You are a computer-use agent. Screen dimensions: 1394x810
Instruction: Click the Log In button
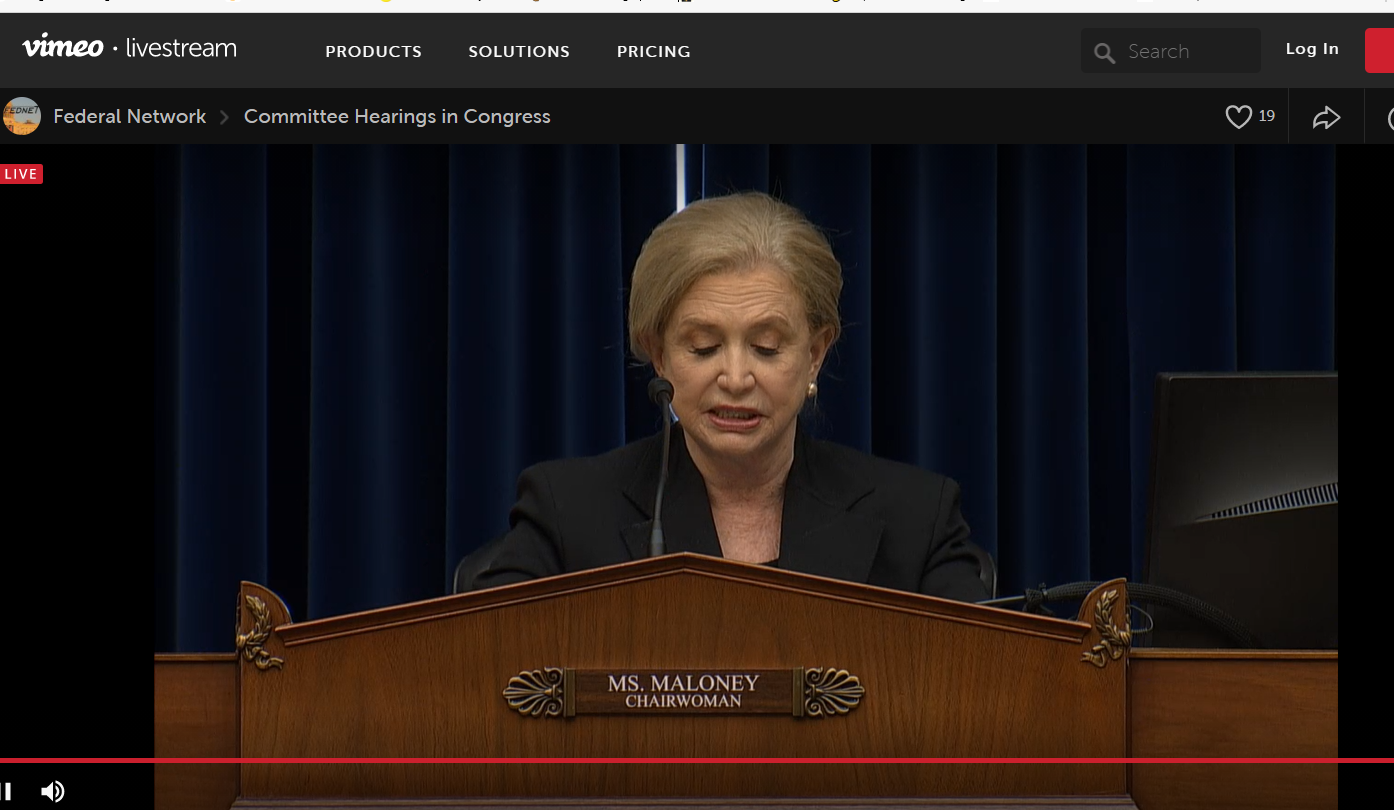pos(1311,49)
